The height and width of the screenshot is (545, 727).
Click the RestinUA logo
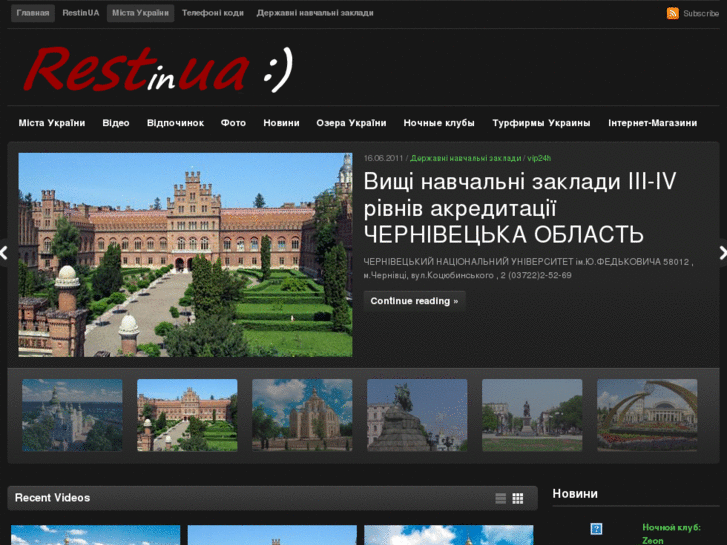tap(158, 70)
